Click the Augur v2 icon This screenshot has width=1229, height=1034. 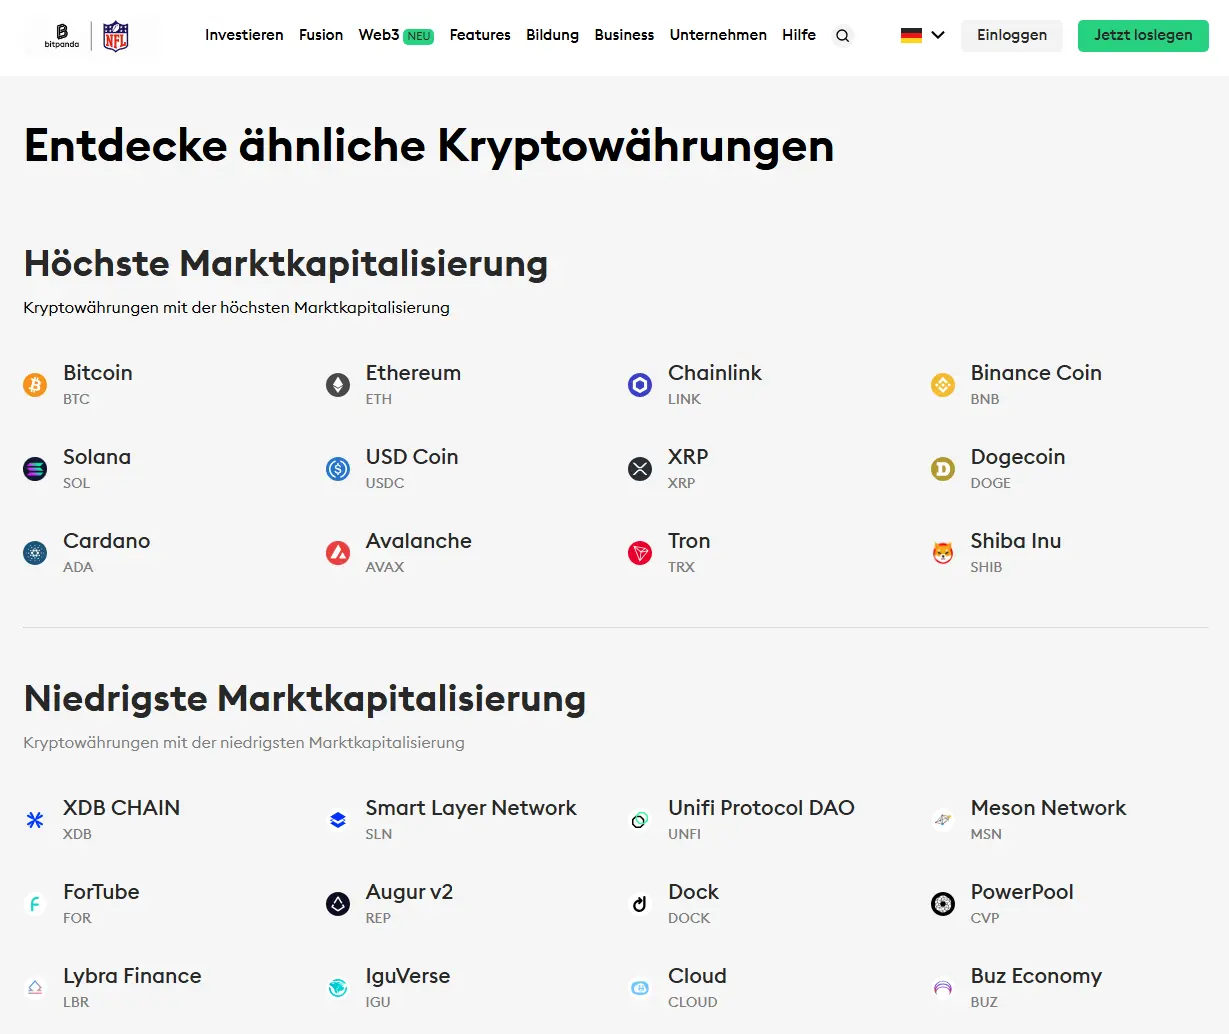338,904
